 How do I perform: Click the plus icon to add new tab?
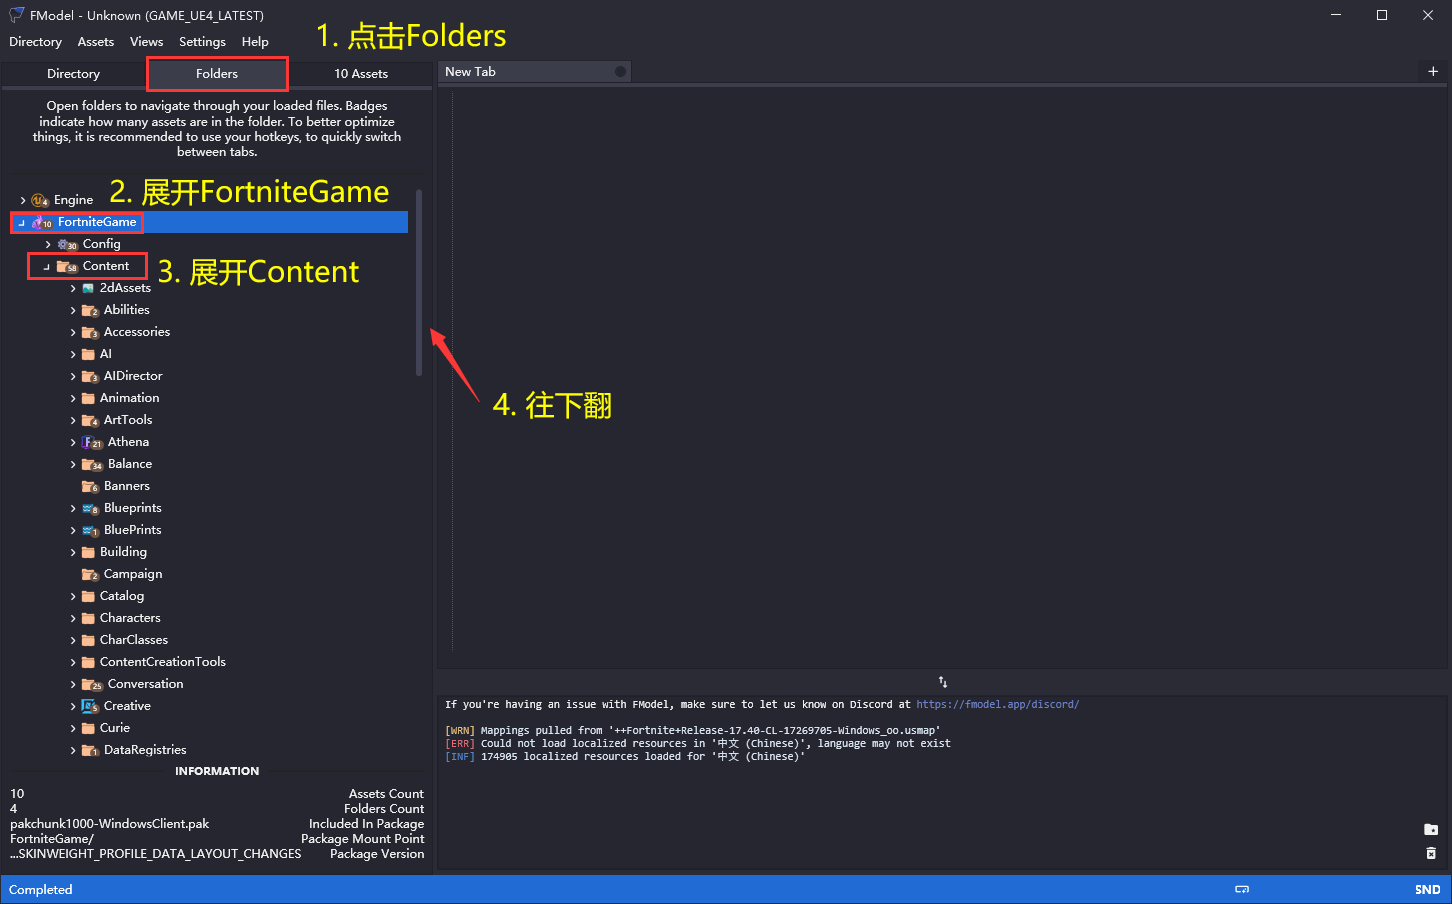[1433, 71]
